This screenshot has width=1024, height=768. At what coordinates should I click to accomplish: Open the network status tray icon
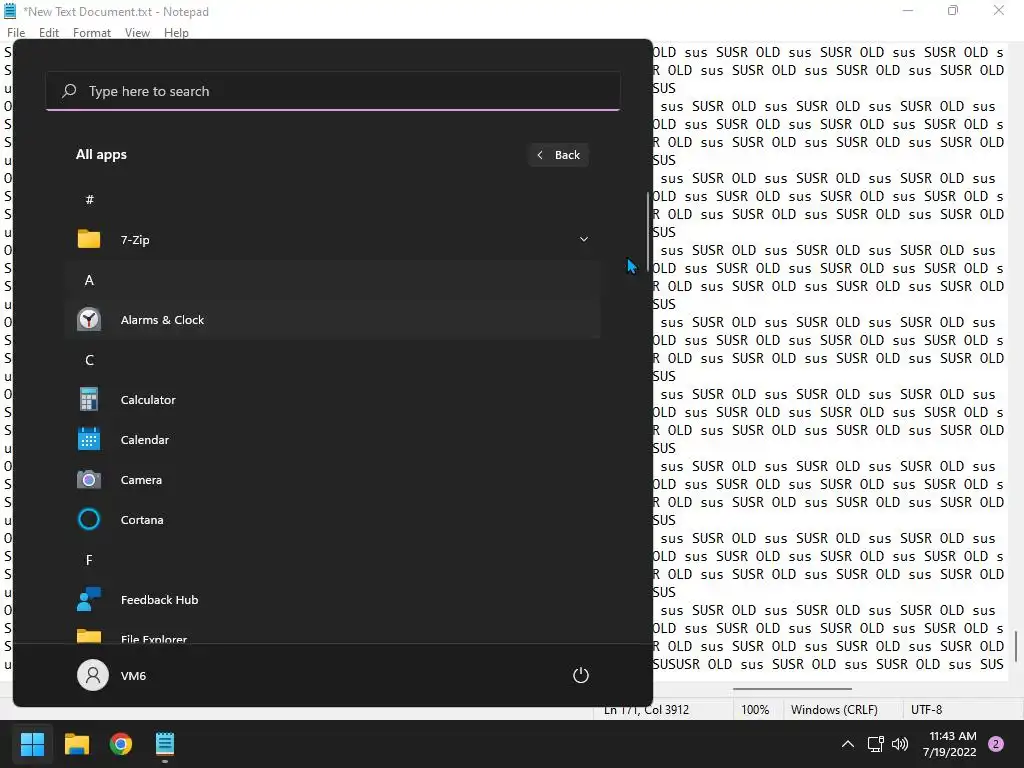[x=875, y=744]
